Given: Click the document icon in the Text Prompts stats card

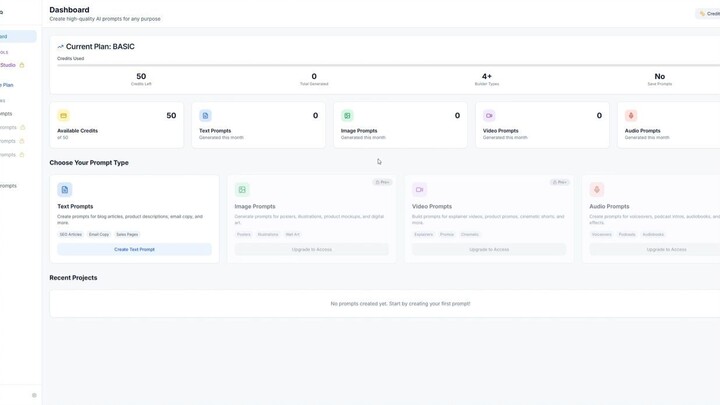Looking at the screenshot, I should tap(205, 116).
